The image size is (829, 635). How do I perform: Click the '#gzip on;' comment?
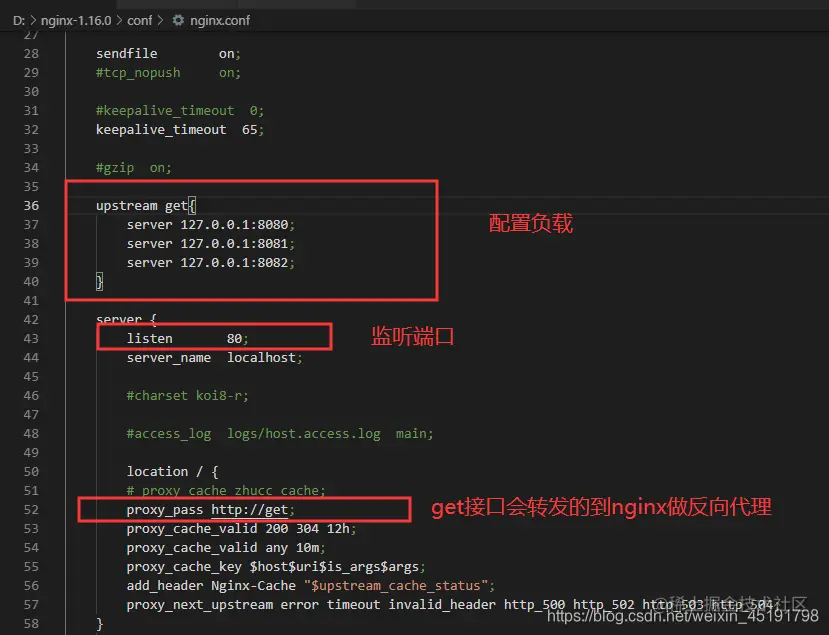pos(134,168)
